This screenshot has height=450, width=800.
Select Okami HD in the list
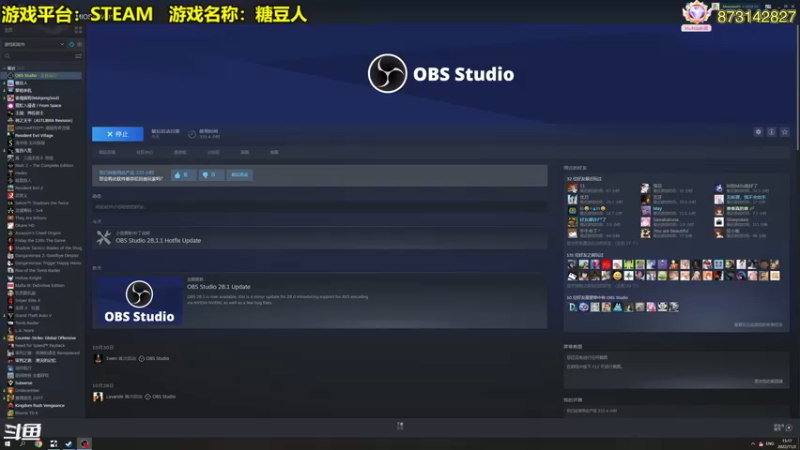24,226
